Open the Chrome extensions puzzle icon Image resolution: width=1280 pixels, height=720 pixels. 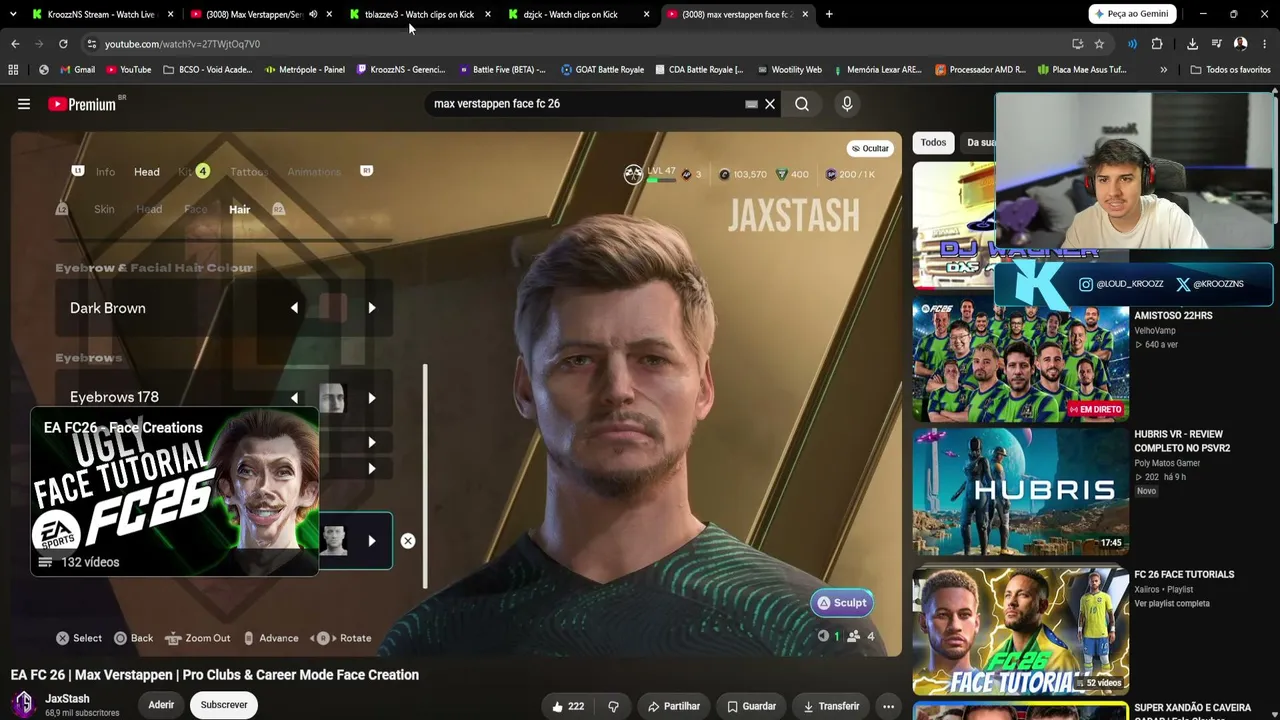(1157, 44)
